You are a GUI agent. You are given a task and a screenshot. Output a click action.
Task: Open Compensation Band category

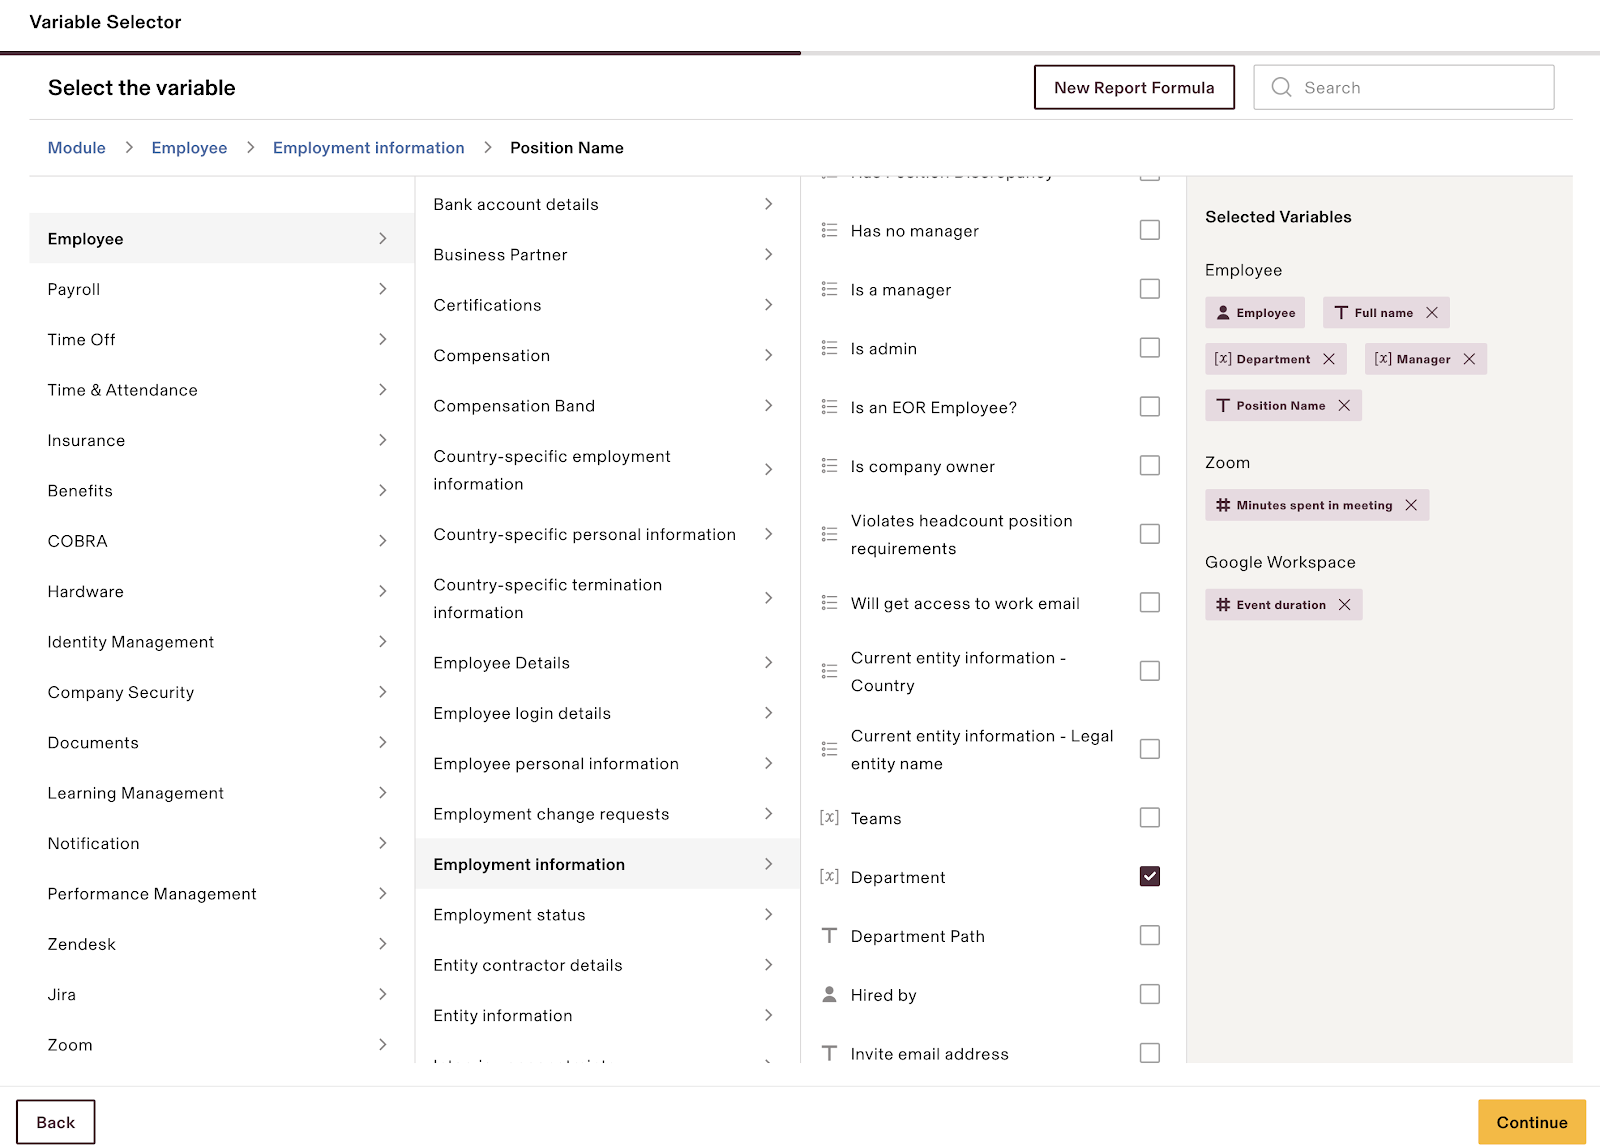tap(607, 405)
